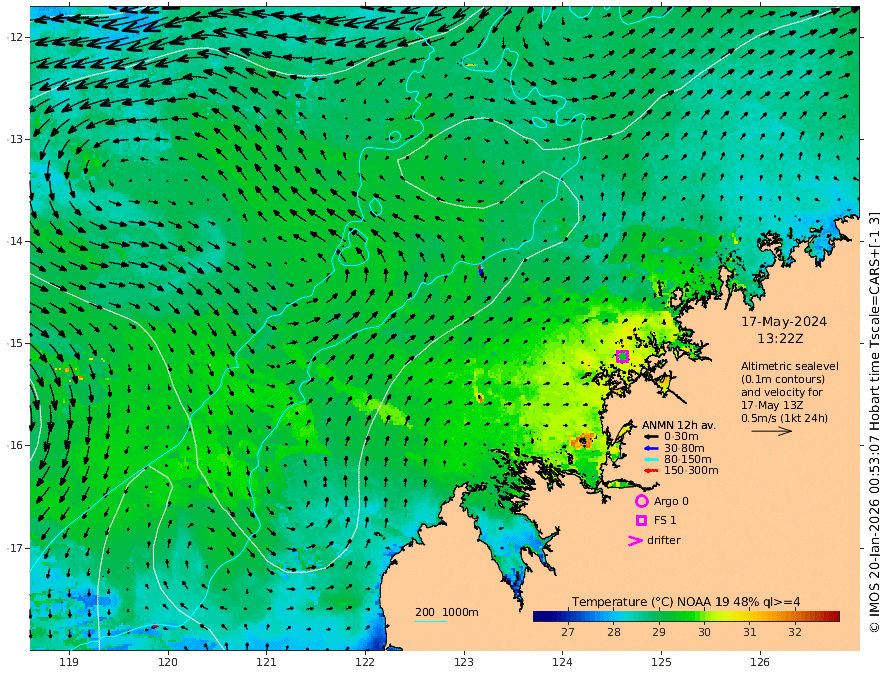Click the colorbar tick label 30
This screenshot has width=880, height=680.
coord(704,632)
